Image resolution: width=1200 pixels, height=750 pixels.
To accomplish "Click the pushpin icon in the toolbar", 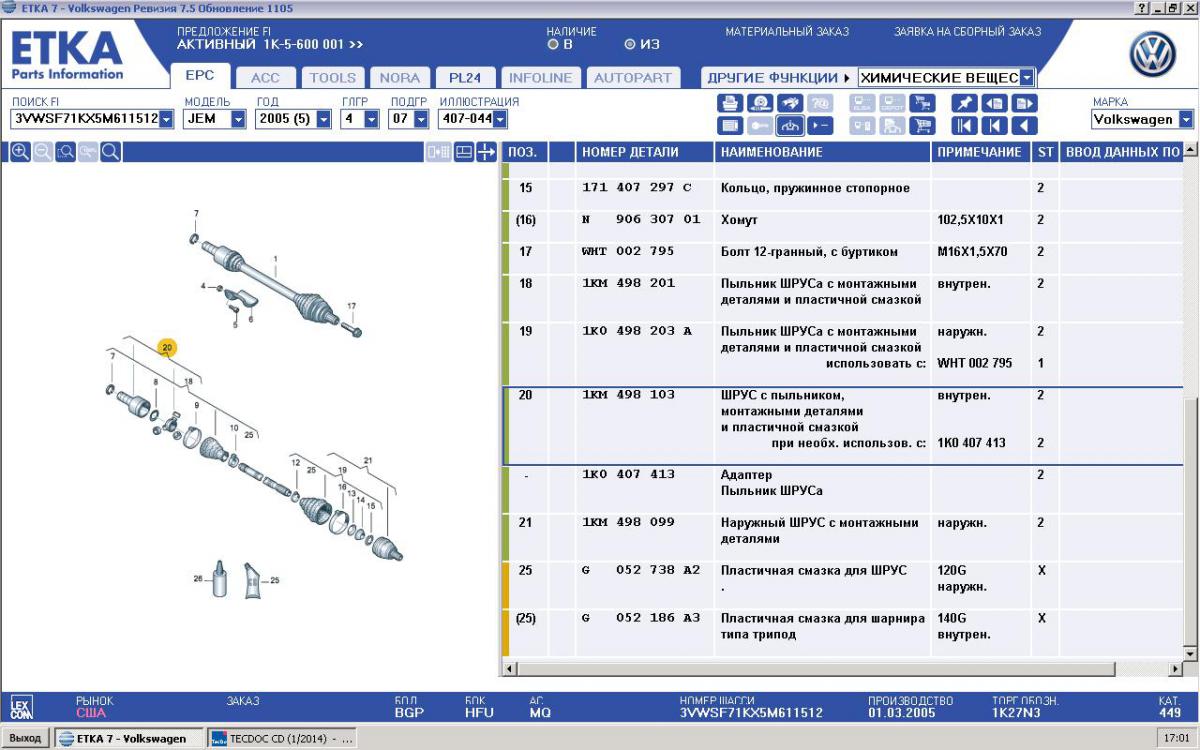I will coord(964,103).
